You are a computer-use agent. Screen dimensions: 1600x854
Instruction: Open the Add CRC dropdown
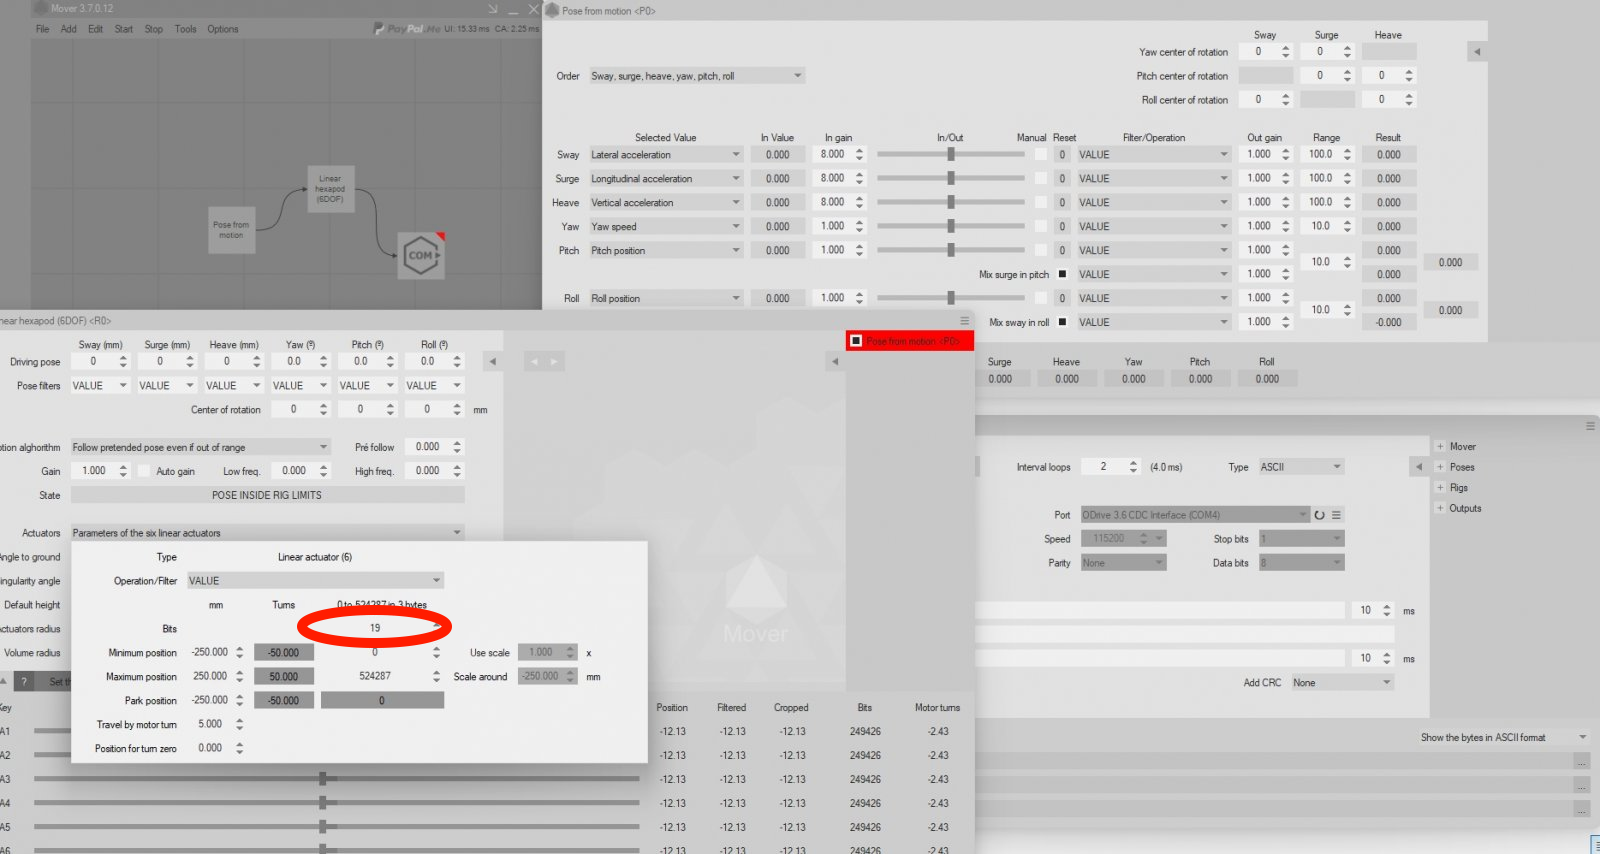pos(1342,683)
